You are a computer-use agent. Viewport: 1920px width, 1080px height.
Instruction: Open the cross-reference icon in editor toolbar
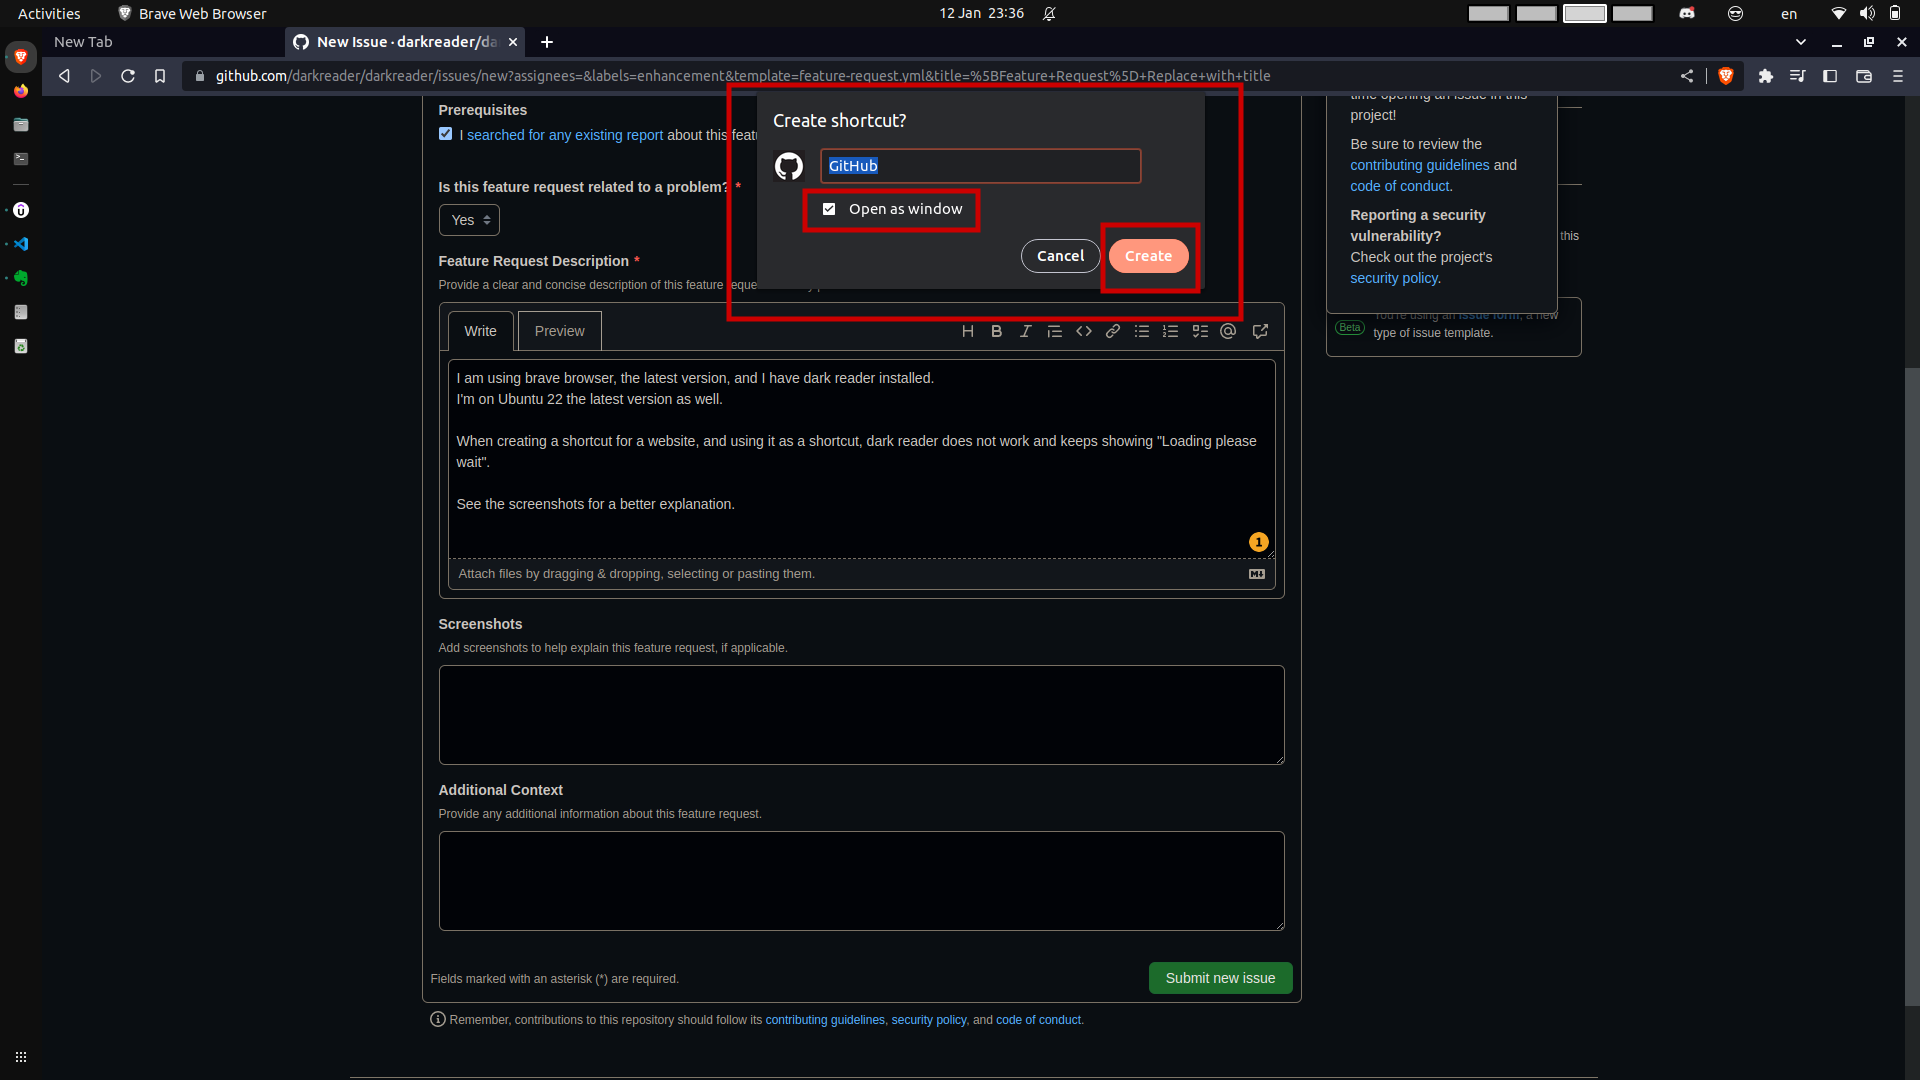[x=1260, y=331]
